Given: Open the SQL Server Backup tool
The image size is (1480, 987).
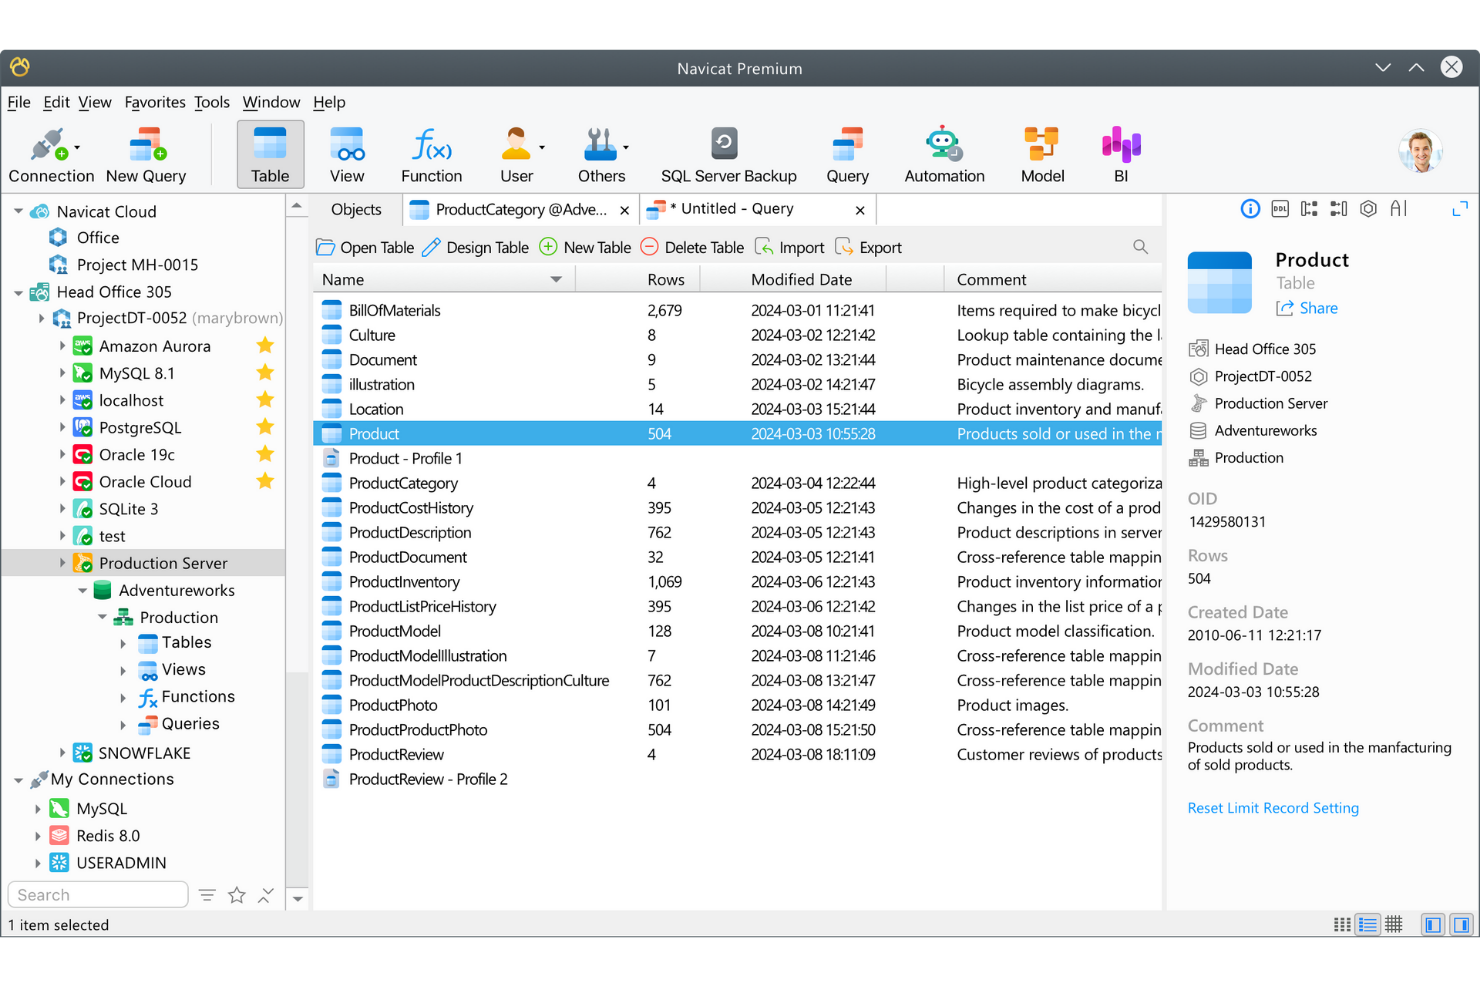Looking at the screenshot, I should [727, 153].
